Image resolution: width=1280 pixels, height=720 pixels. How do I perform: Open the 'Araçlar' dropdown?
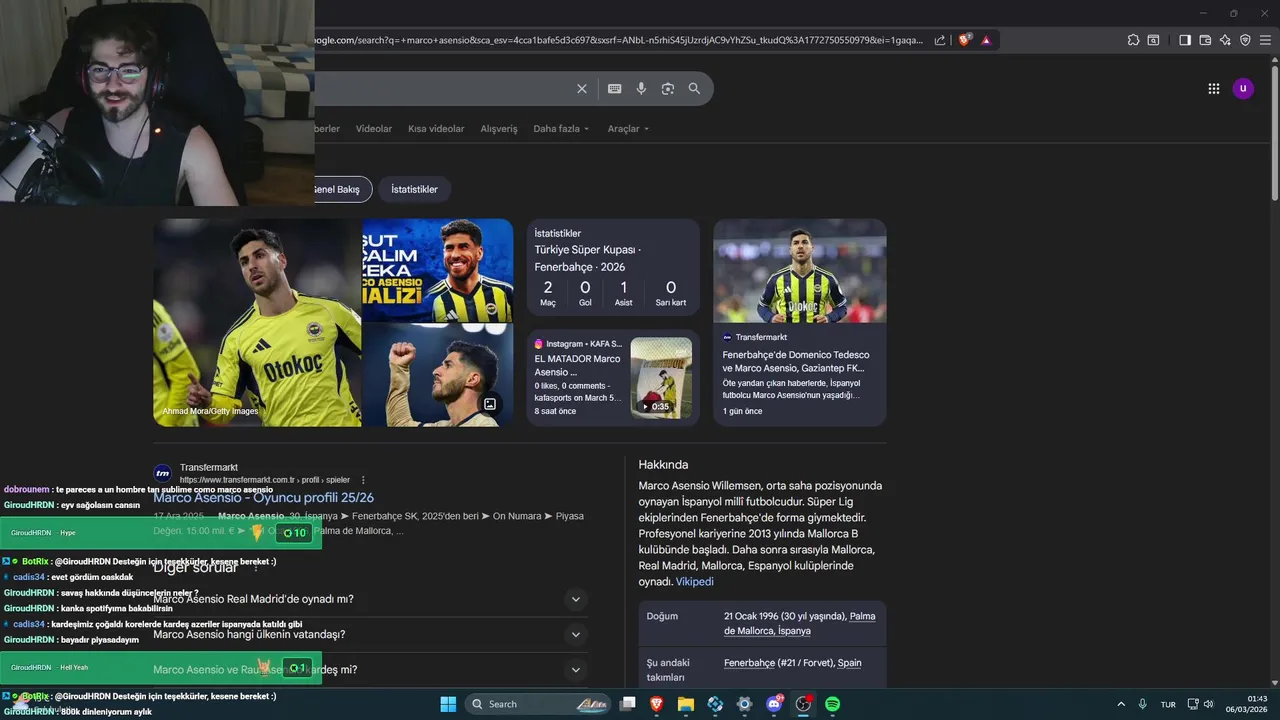628,129
